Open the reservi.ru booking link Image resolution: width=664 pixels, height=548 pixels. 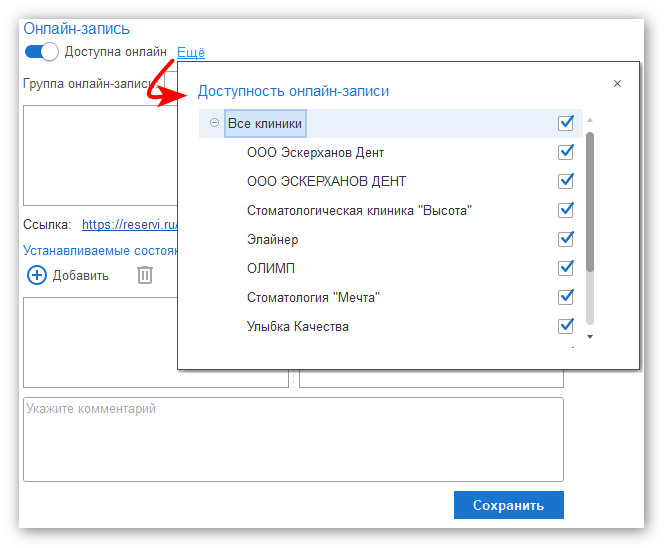pyautogui.click(x=128, y=225)
